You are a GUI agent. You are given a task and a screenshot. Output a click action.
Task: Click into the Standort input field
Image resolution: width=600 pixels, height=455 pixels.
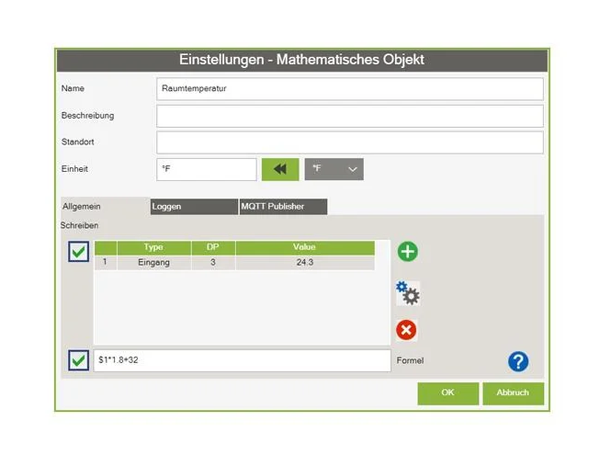[x=349, y=142]
